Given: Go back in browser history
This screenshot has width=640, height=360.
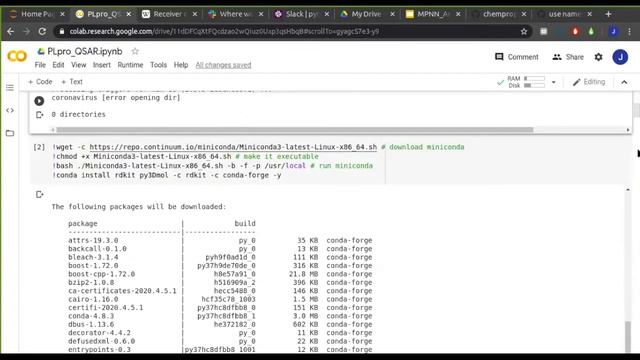Looking at the screenshot, I should 11,31.
